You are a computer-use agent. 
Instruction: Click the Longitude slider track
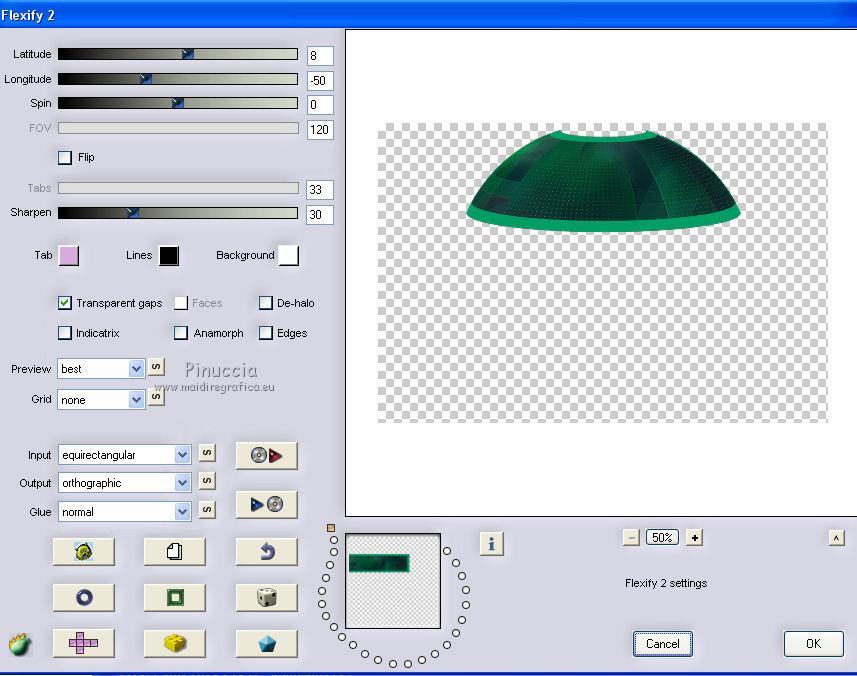[x=178, y=79]
